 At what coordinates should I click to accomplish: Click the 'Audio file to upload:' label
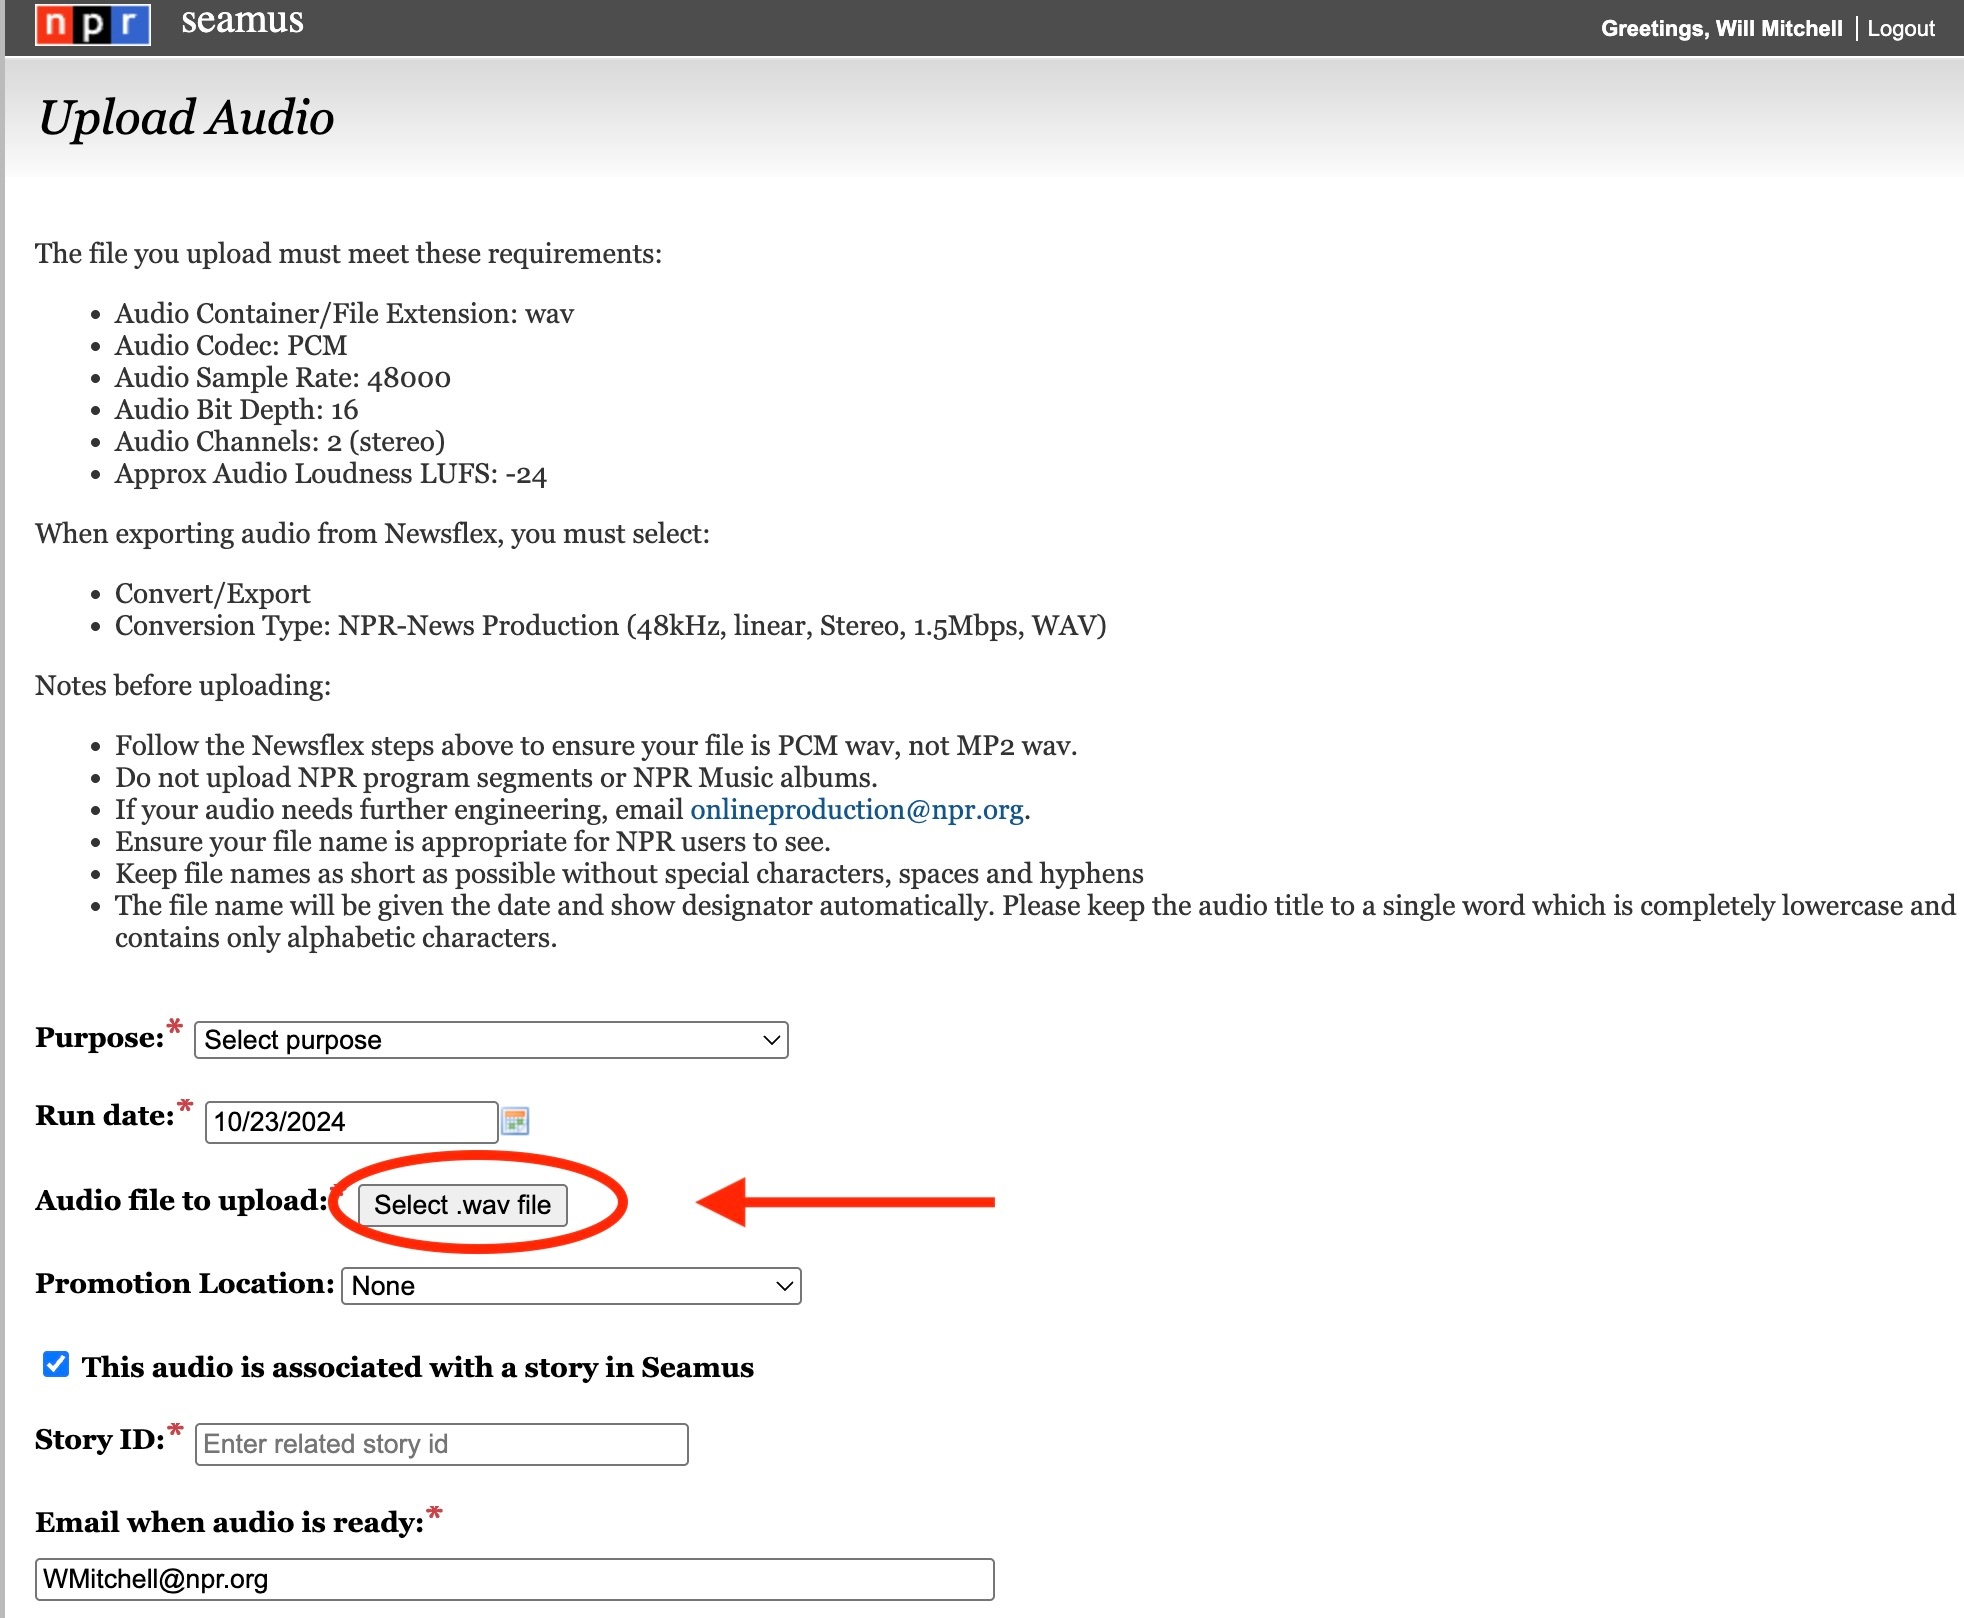pos(181,1201)
